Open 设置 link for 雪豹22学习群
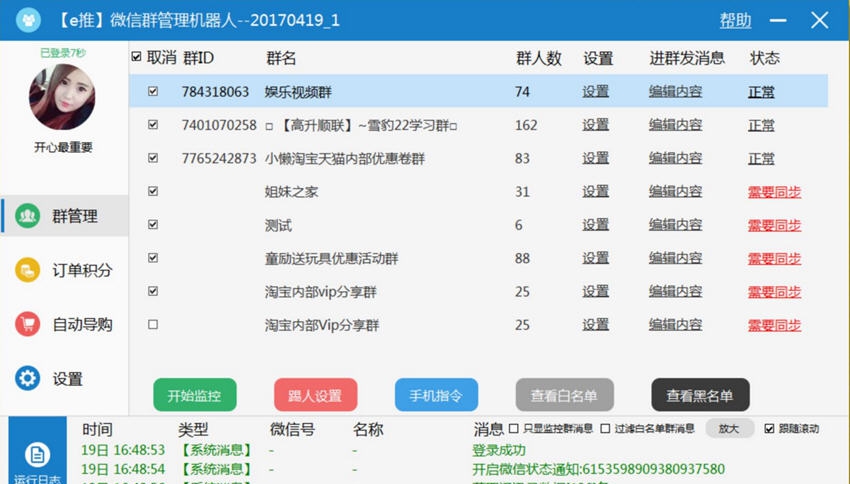 tap(596, 125)
